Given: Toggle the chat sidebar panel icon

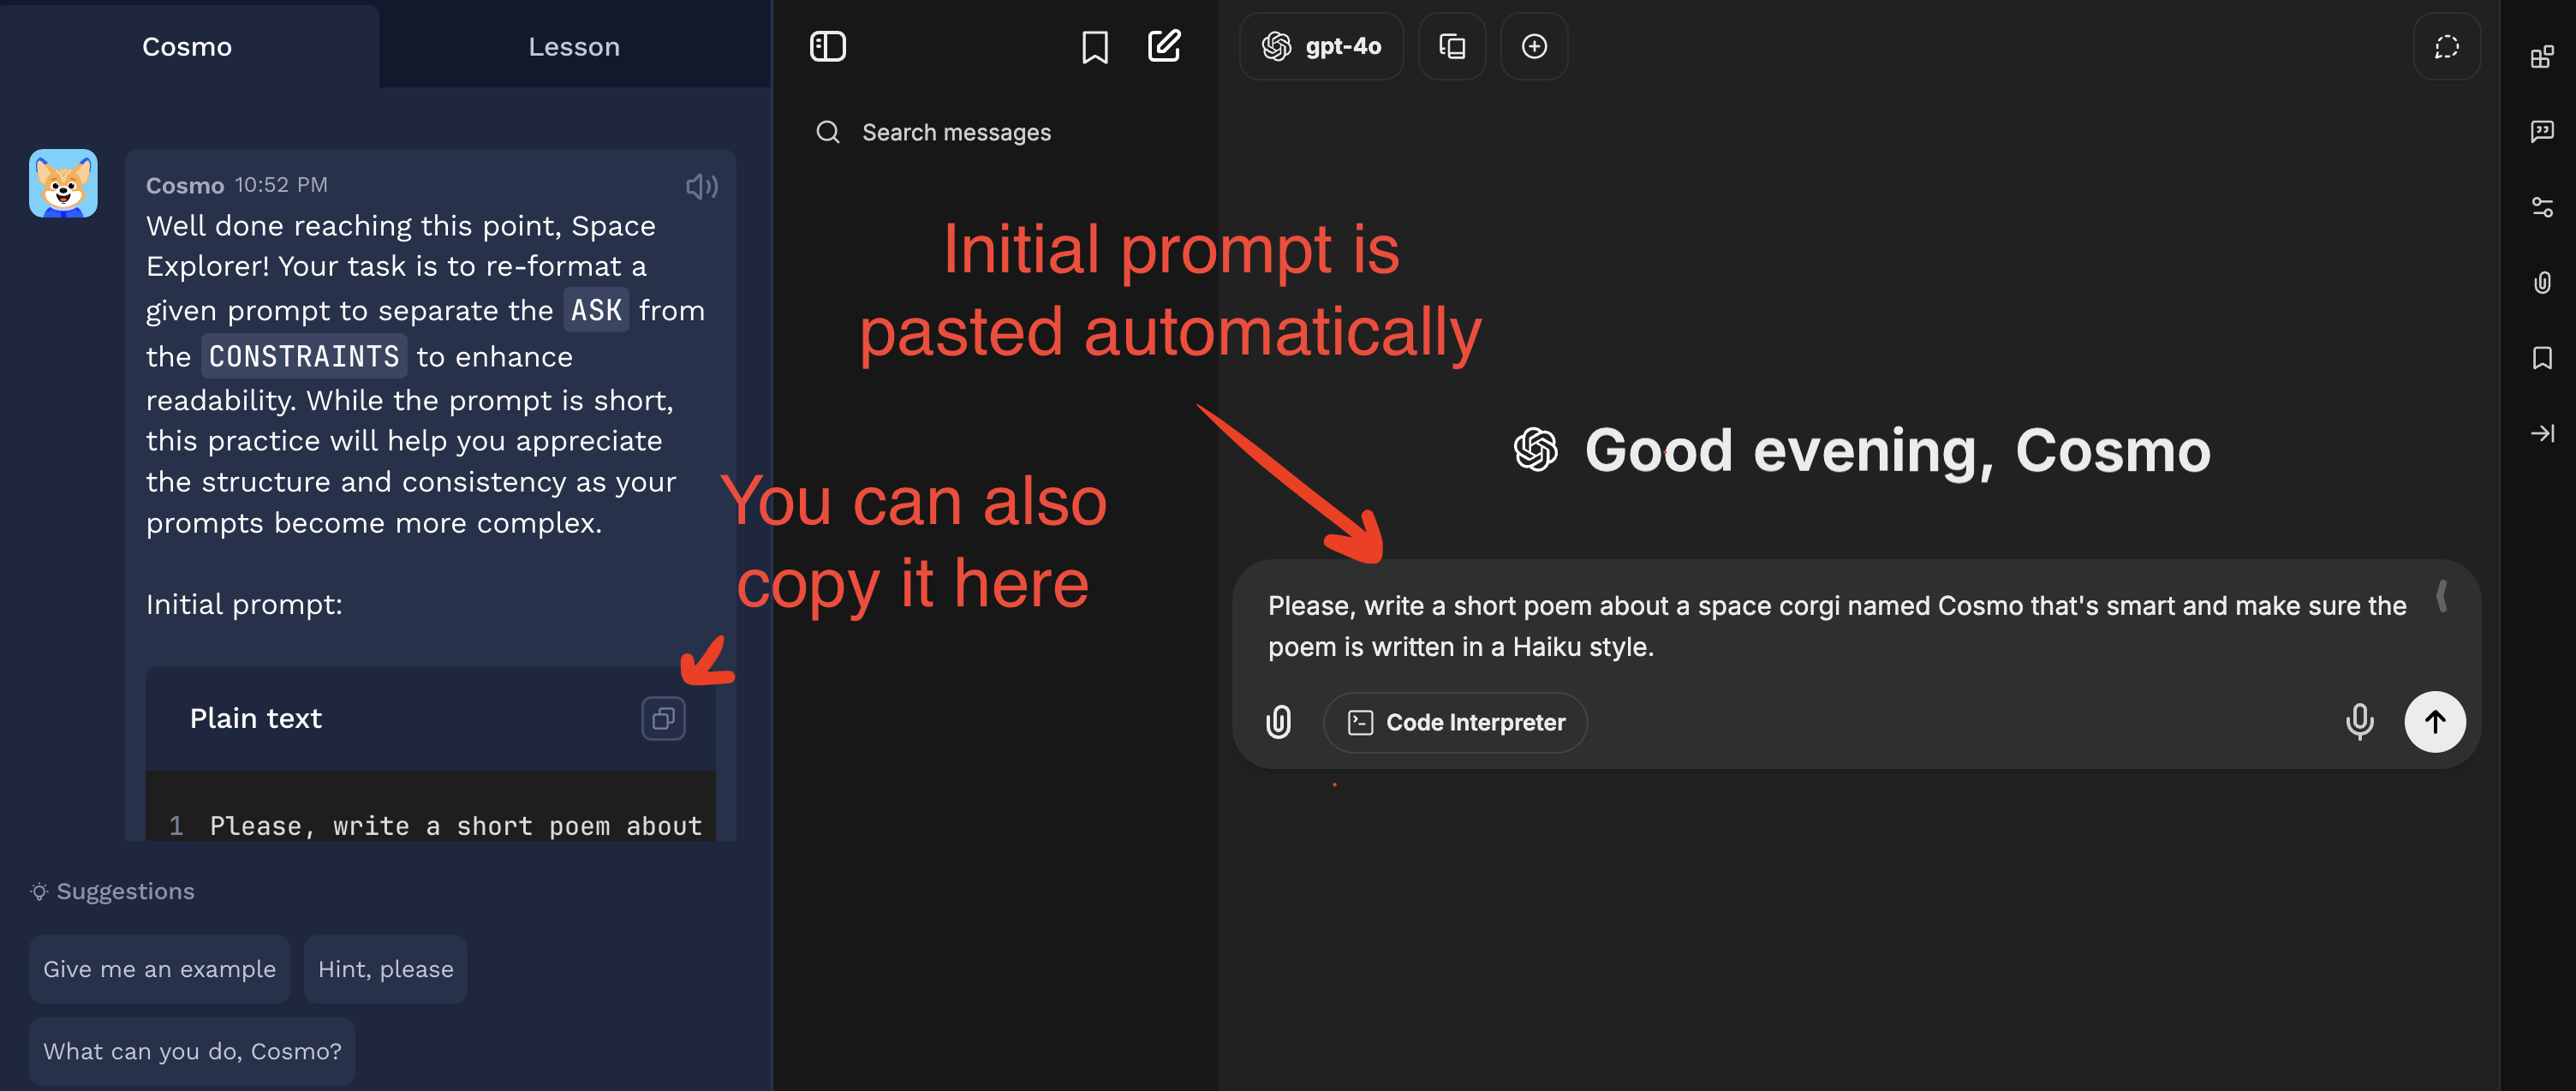Looking at the screenshot, I should point(827,46).
